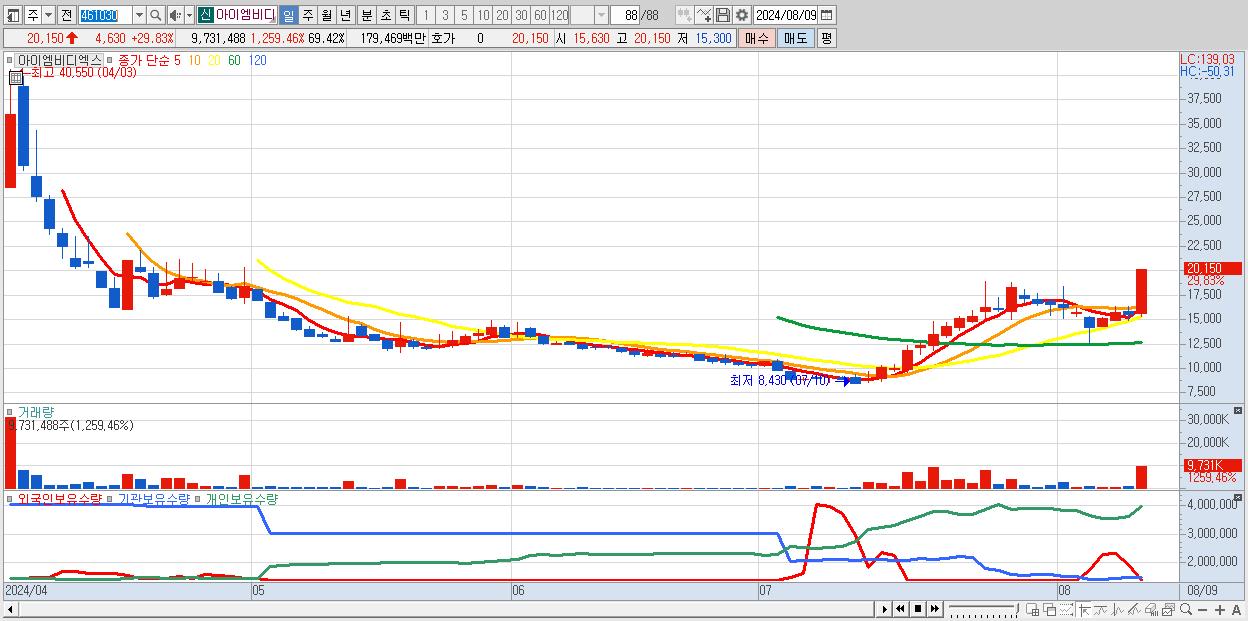Open the interval combo box dropdown arrow
The width and height of the screenshot is (1248, 621).
(x=601, y=15)
